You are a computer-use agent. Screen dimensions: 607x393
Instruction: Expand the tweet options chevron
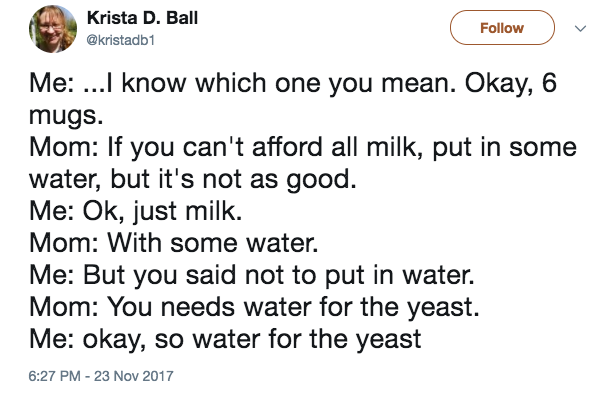point(580,28)
